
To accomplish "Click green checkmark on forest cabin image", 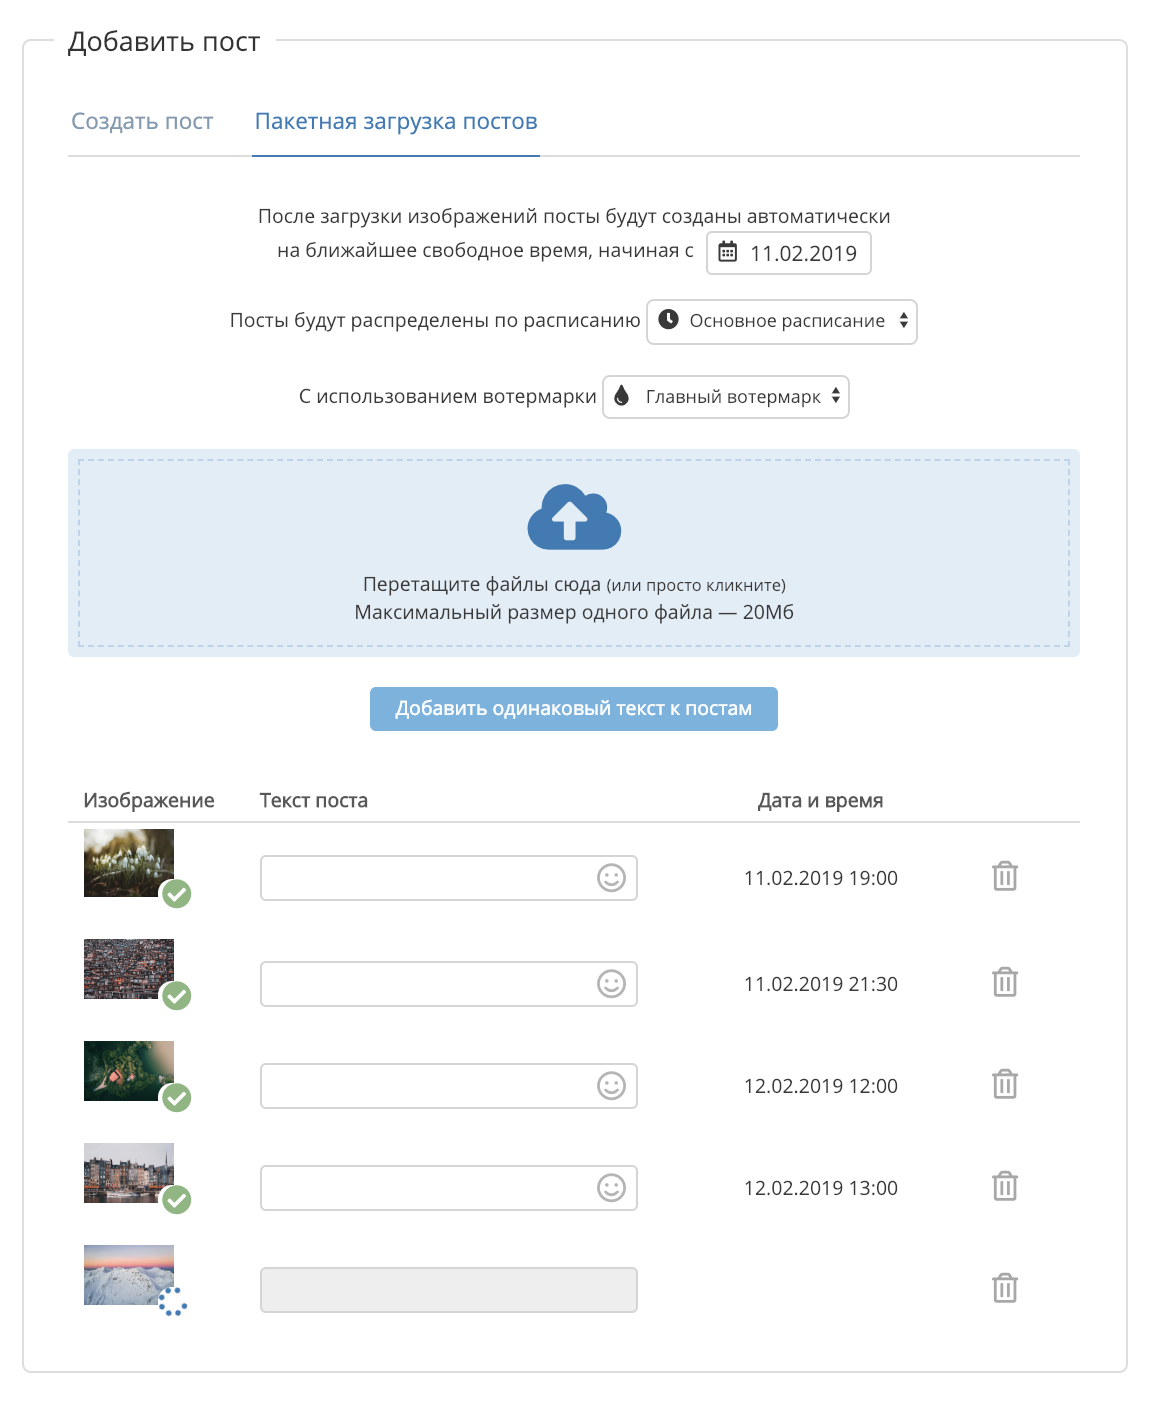I will (177, 1098).
